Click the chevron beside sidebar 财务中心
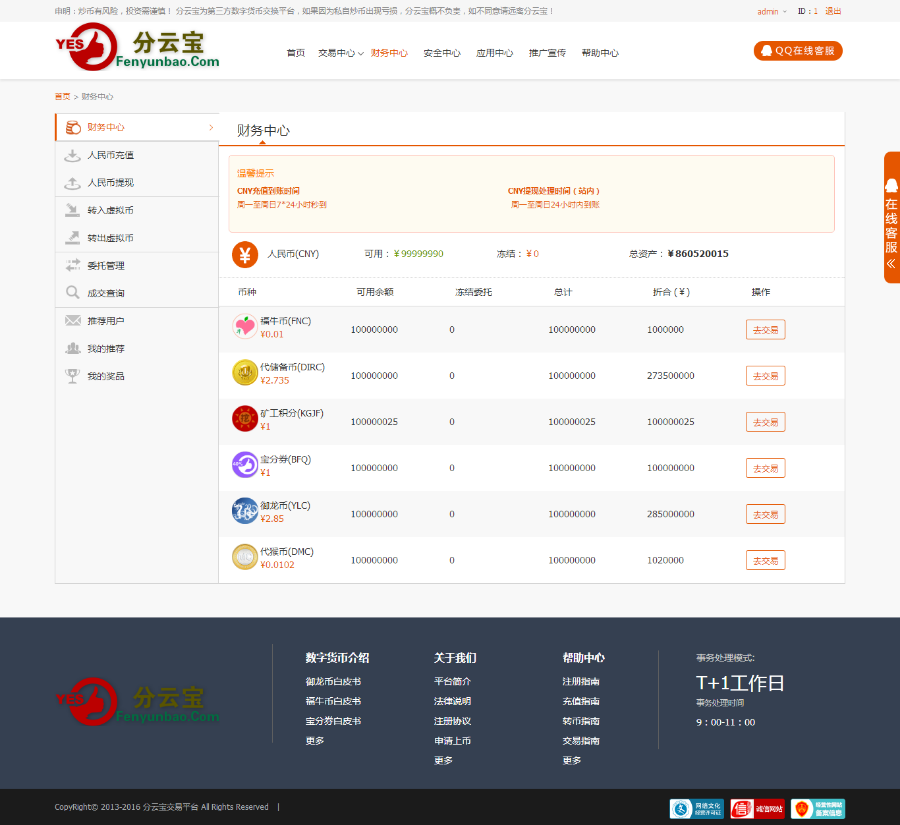Viewport: 900px width, 825px height. [x=211, y=127]
